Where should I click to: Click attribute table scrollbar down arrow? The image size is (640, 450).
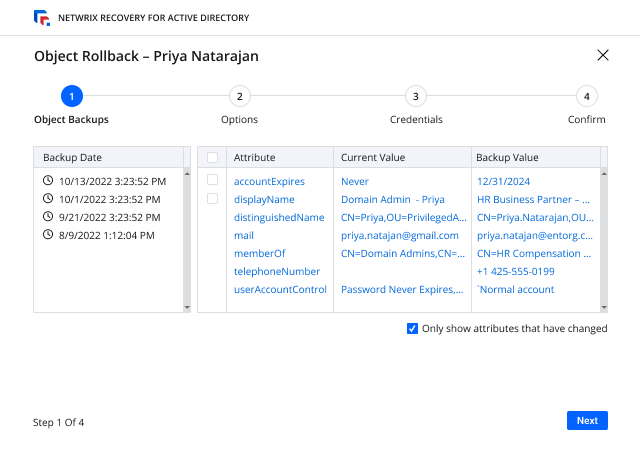click(604, 307)
